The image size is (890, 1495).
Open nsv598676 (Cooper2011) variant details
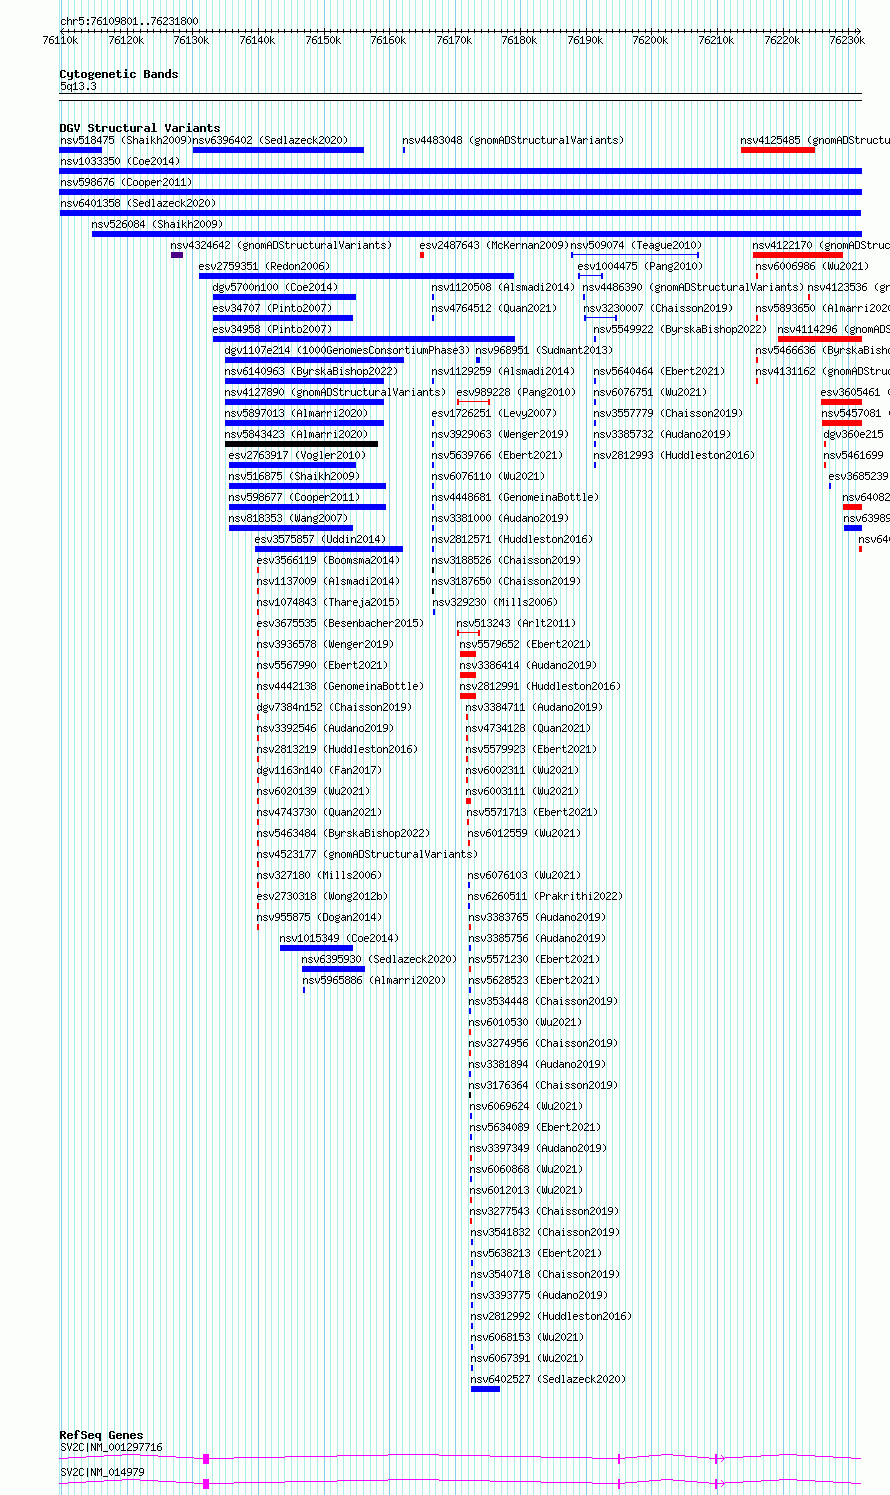point(126,183)
